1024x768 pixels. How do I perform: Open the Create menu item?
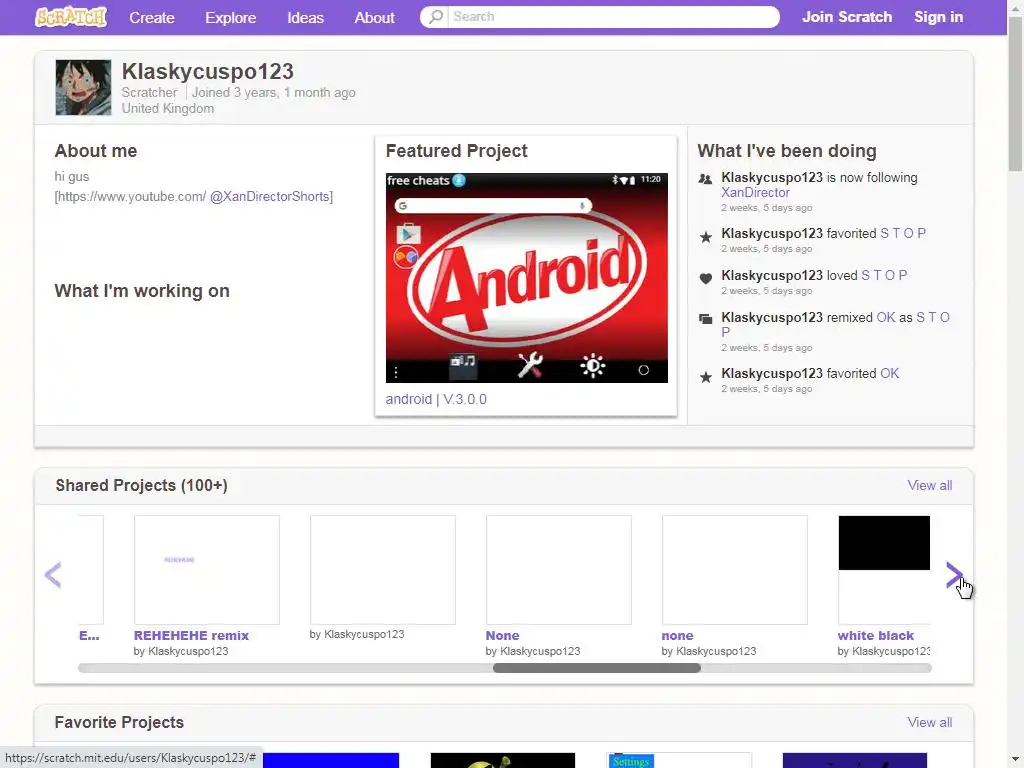pyautogui.click(x=152, y=18)
